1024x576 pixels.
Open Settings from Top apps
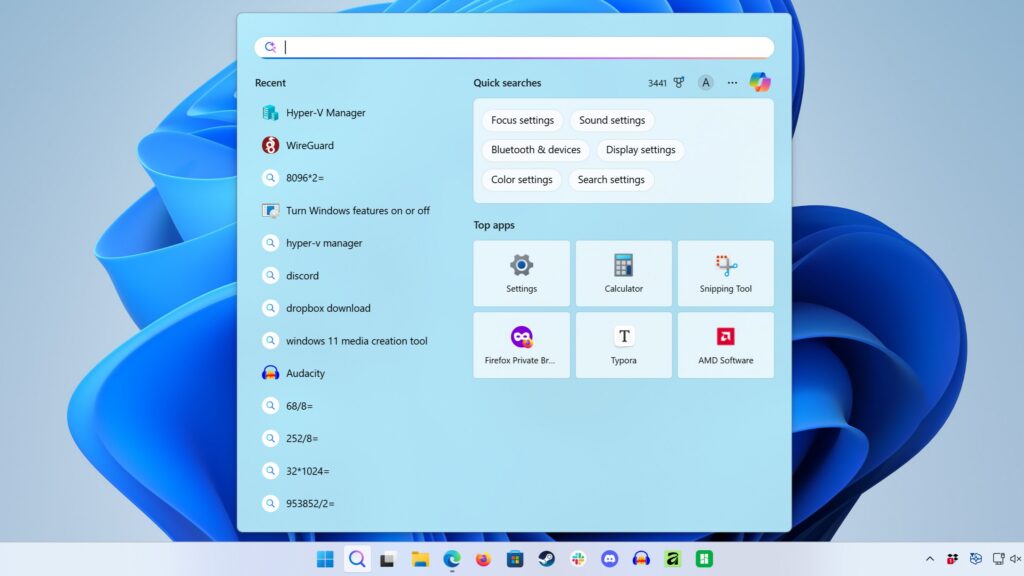pos(521,273)
